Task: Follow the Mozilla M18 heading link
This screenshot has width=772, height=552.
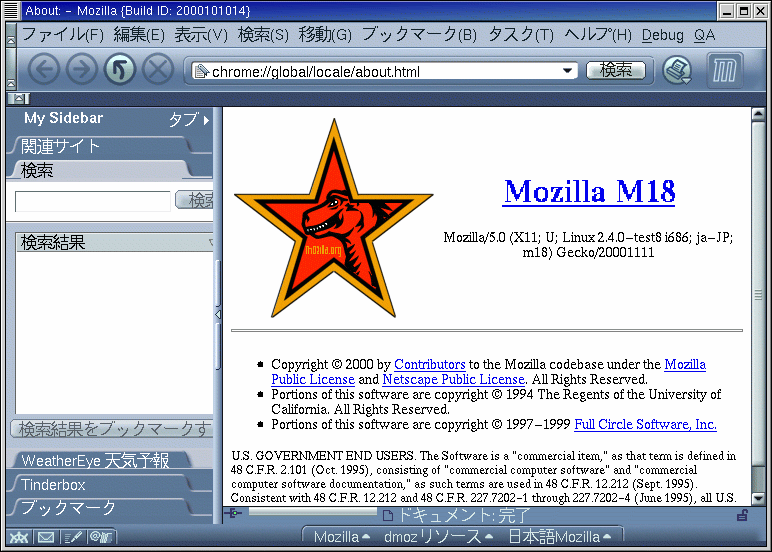Action: point(589,191)
